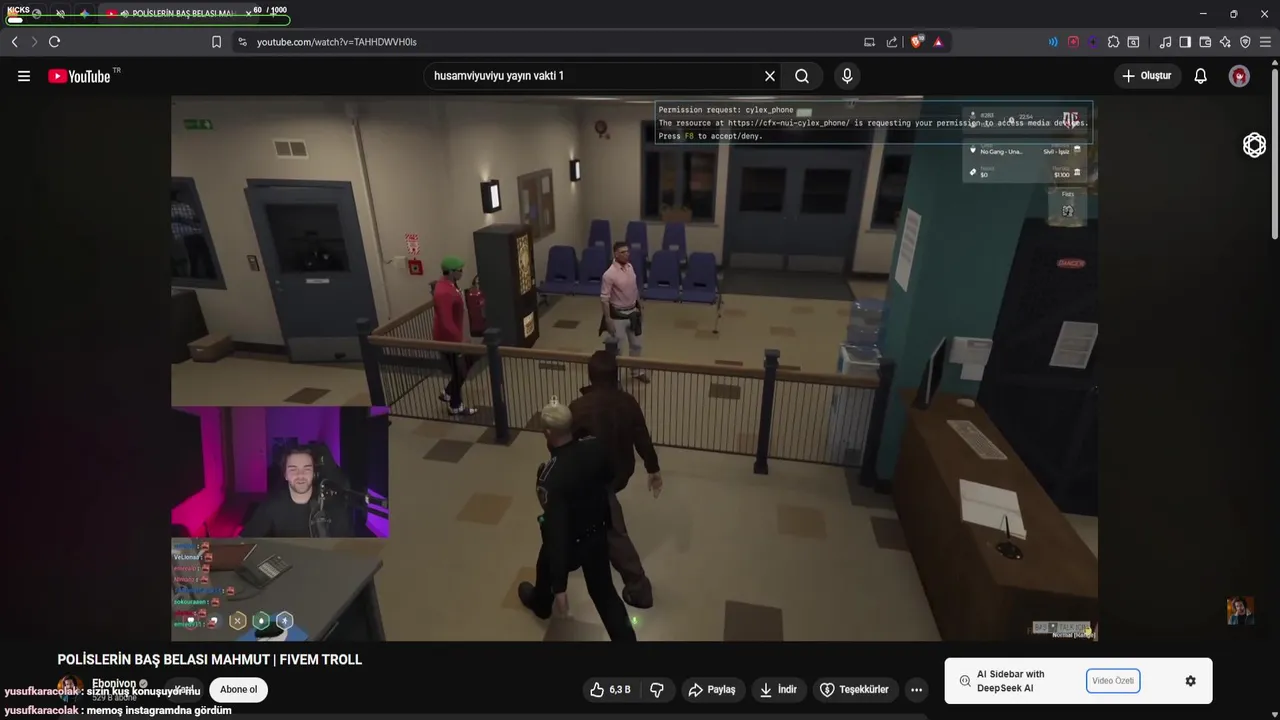The width and height of the screenshot is (1280, 720).
Task: Run the search with the magnifier button
Action: [802, 76]
